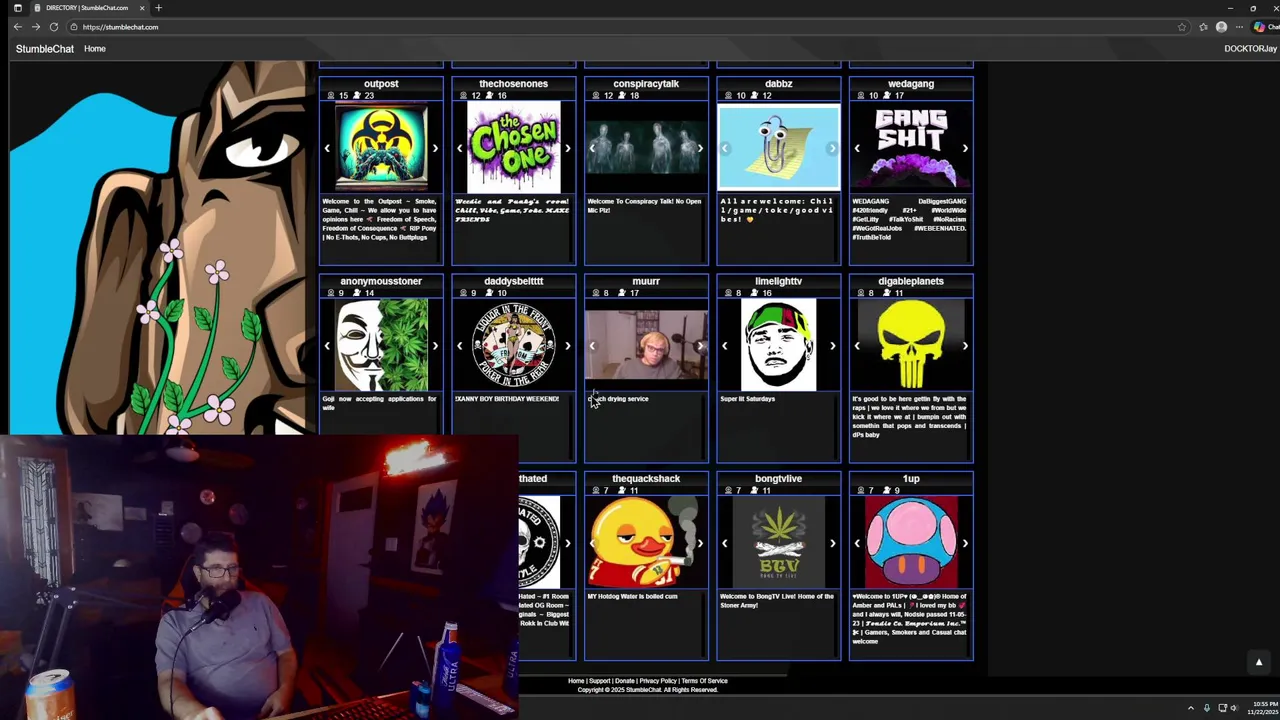This screenshot has height=720, width=1280.
Task: Show next image in anonymousstoner card
Action: [435, 346]
